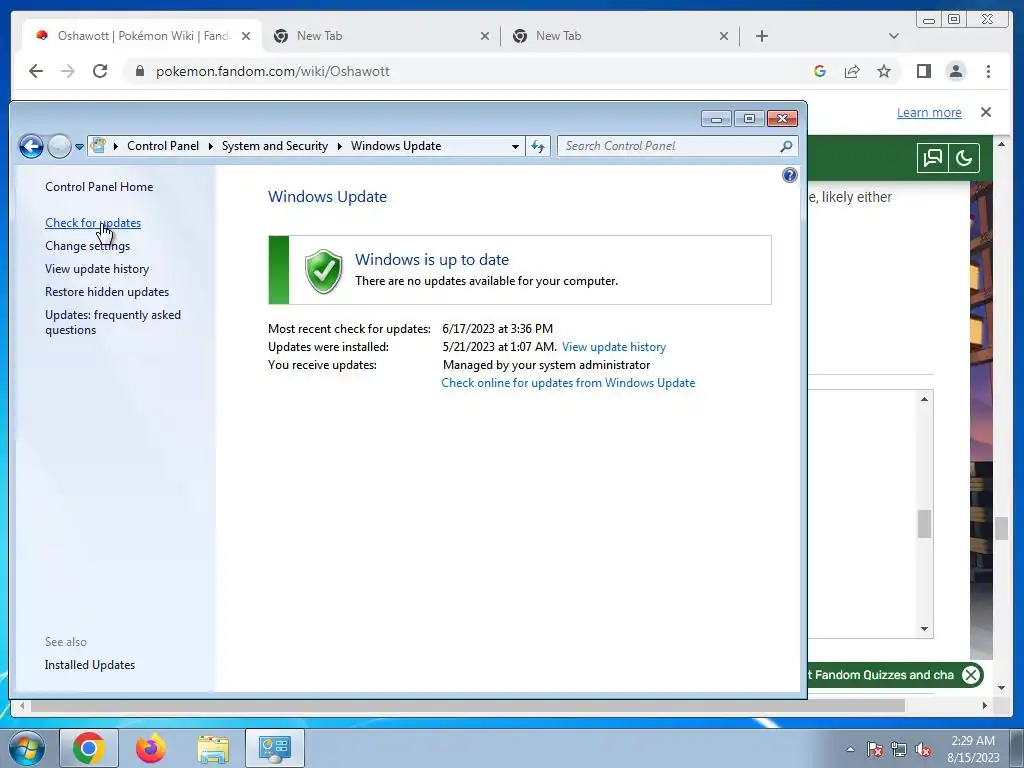Viewport: 1024px width, 768px height.
Task: Open Chrome three-dot menu
Action: pyautogui.click(x=988, y=71)
